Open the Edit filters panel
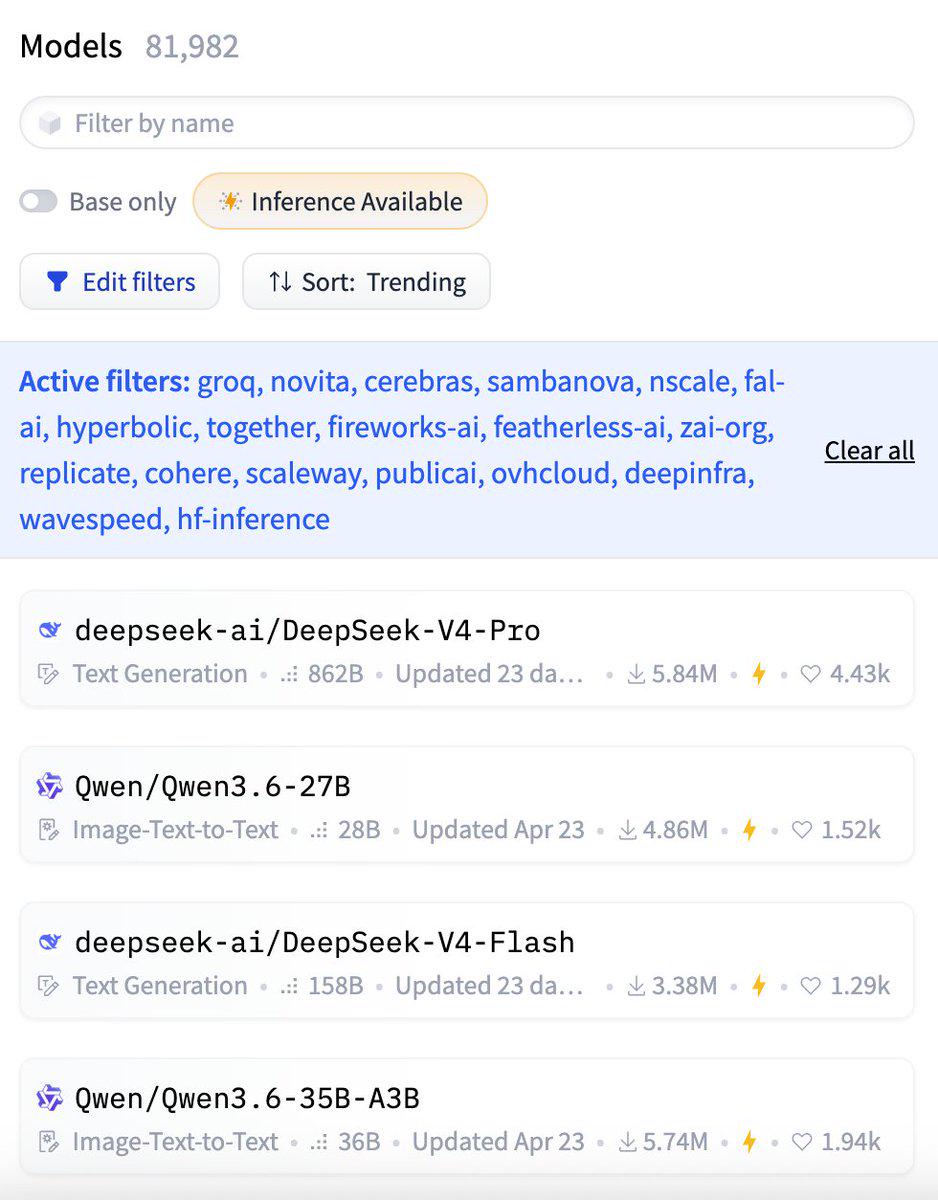Image resolution: width=938 pixels, height=1200 pixels. [x=120, y=282]
